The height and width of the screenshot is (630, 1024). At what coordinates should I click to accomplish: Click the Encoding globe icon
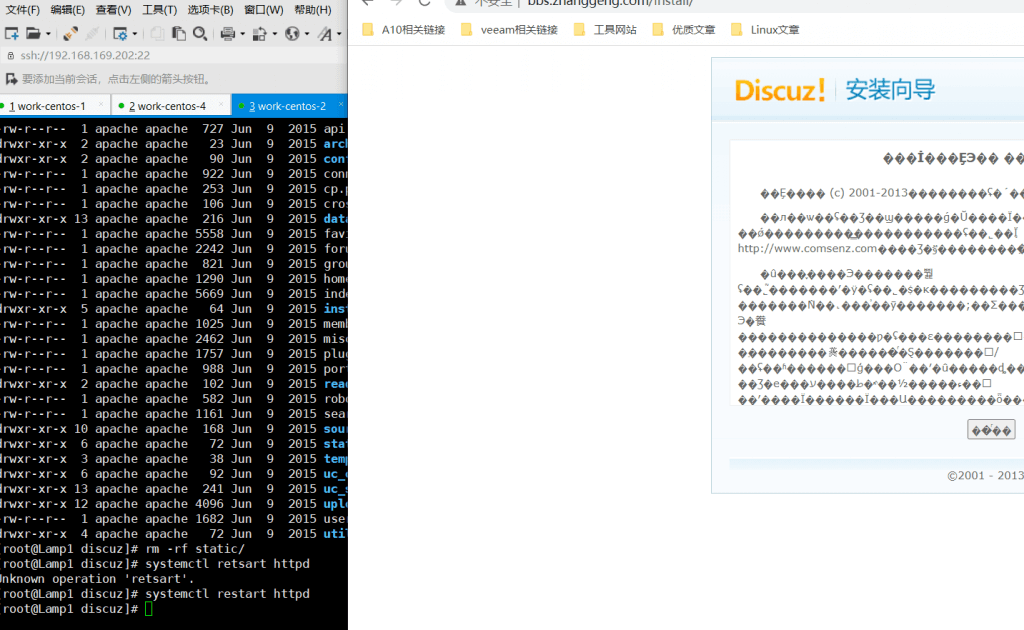(292, 33)
